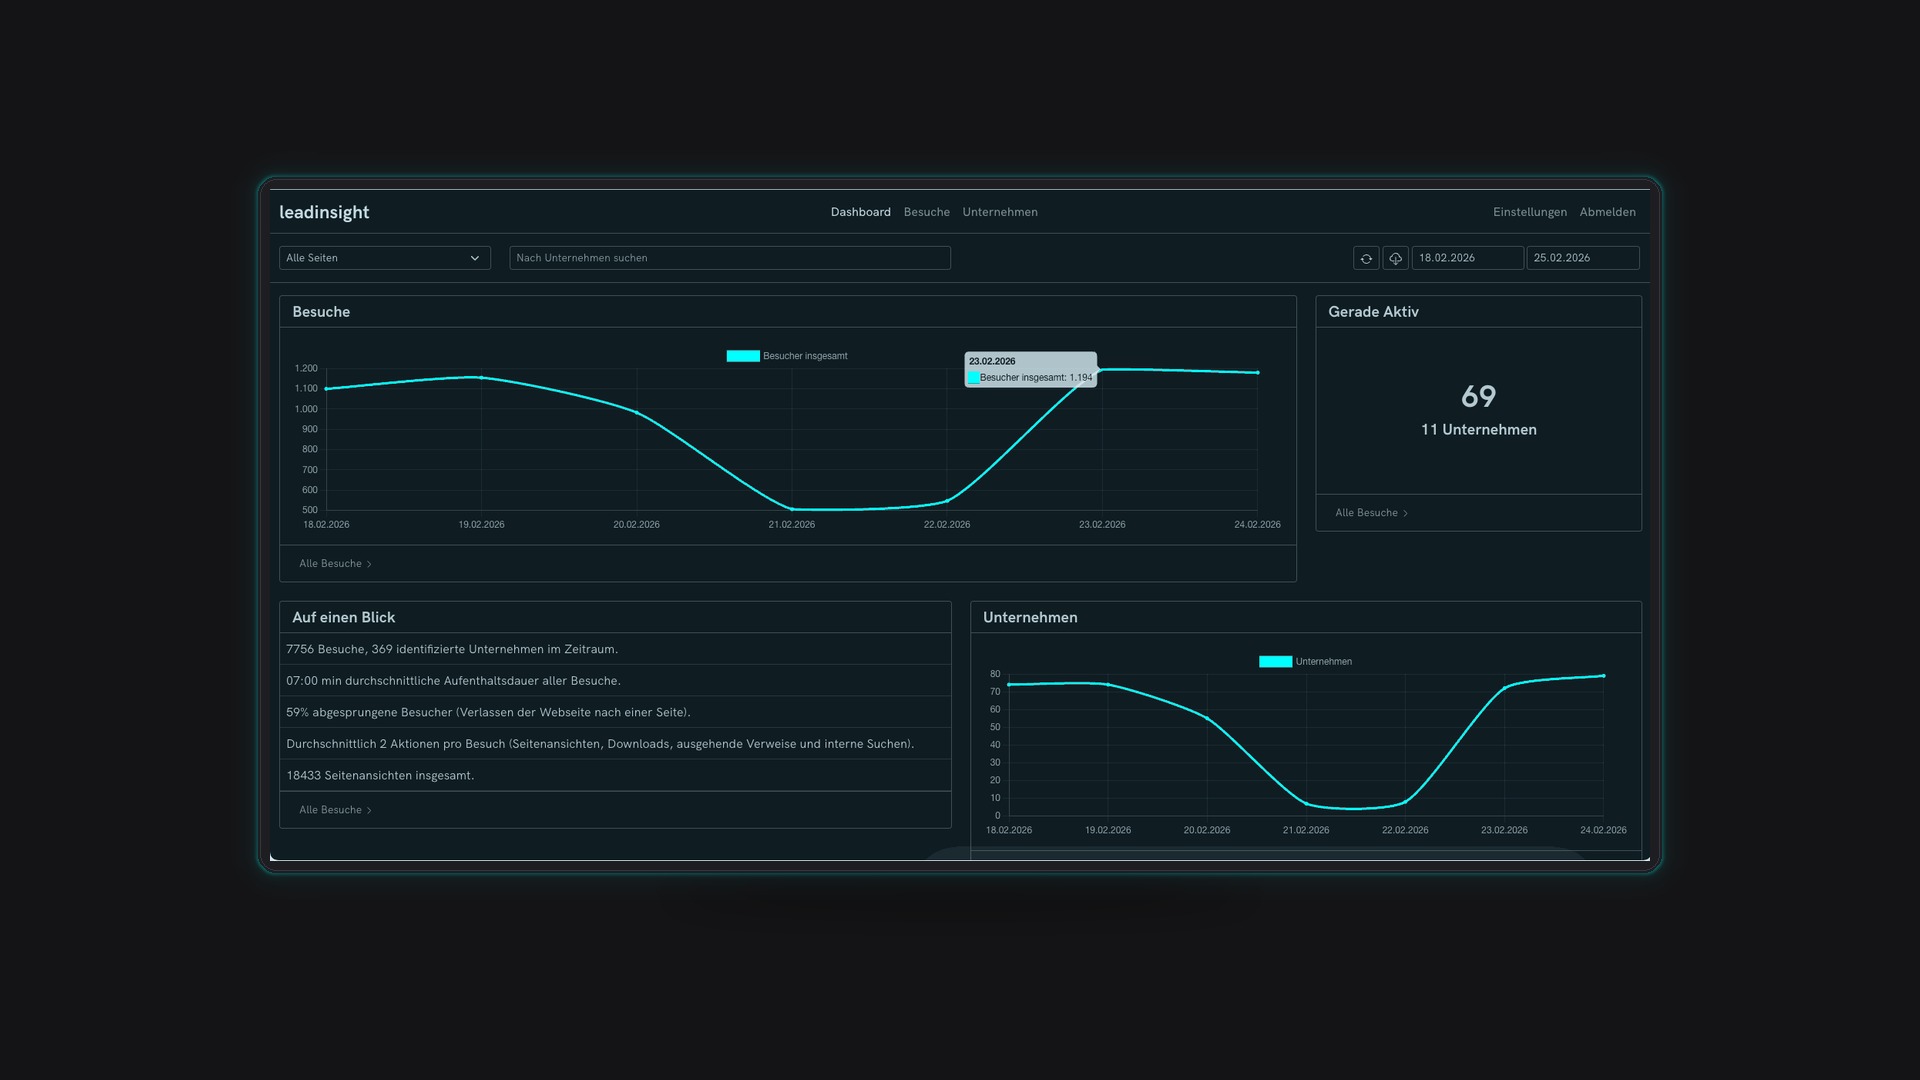The height and width of the screenshot is (1080, 1920).
Task: Click the Unternehmen legend swatch in Unternehmen chart
Action: [1274, 661]
